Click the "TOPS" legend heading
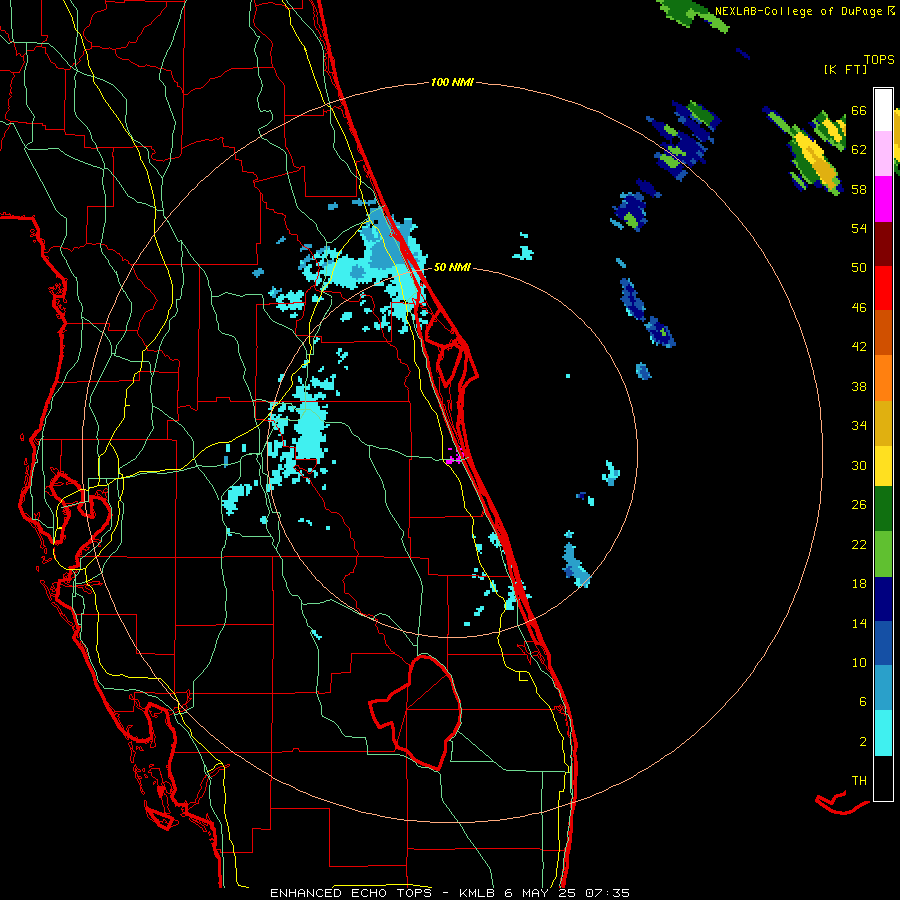 coord(879,59)
